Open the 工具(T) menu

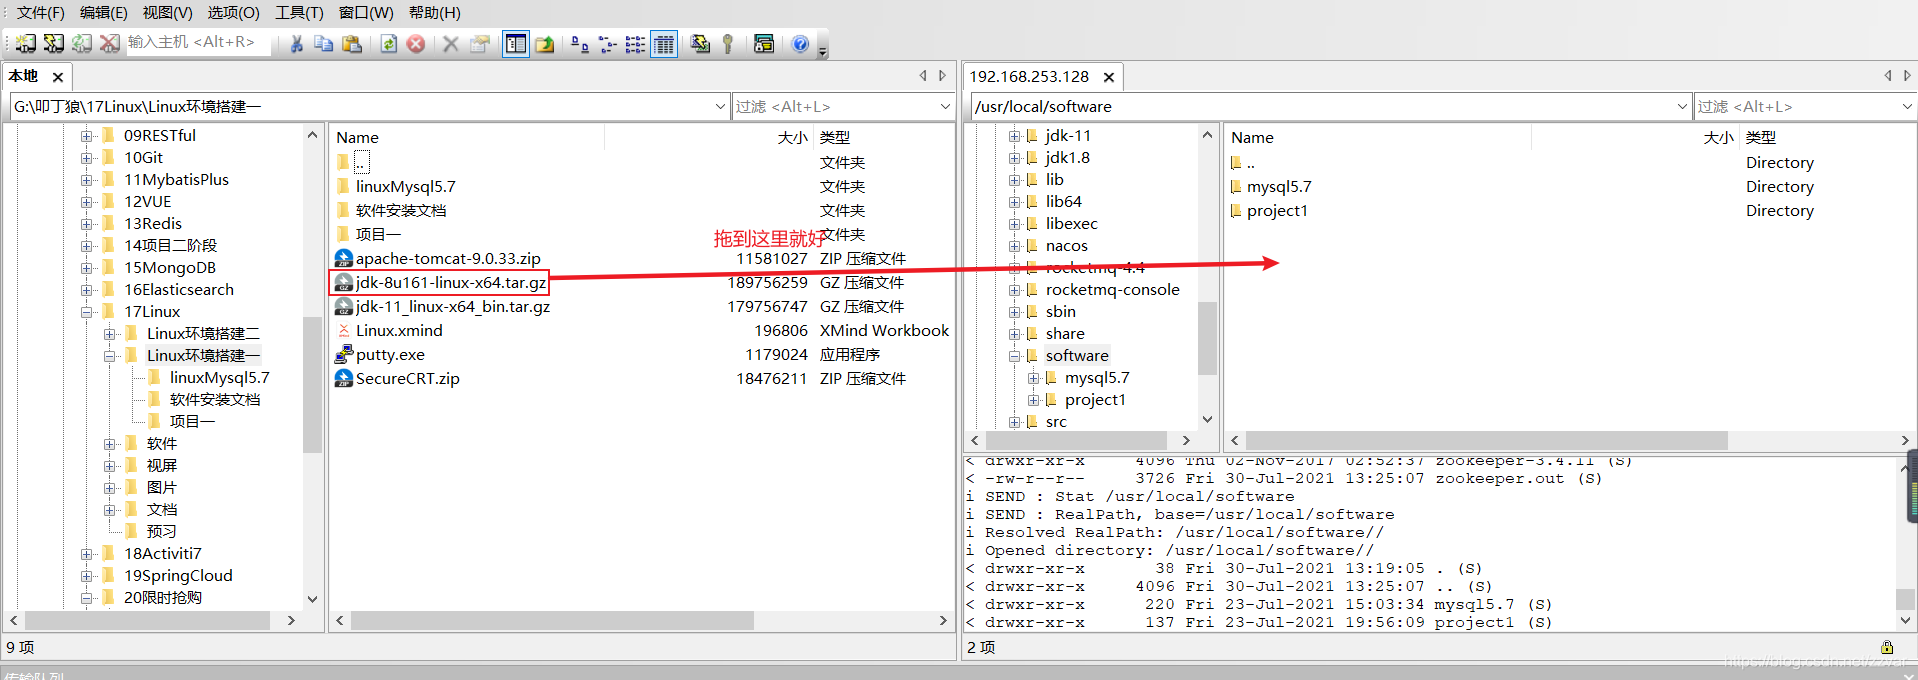[299, 13]
